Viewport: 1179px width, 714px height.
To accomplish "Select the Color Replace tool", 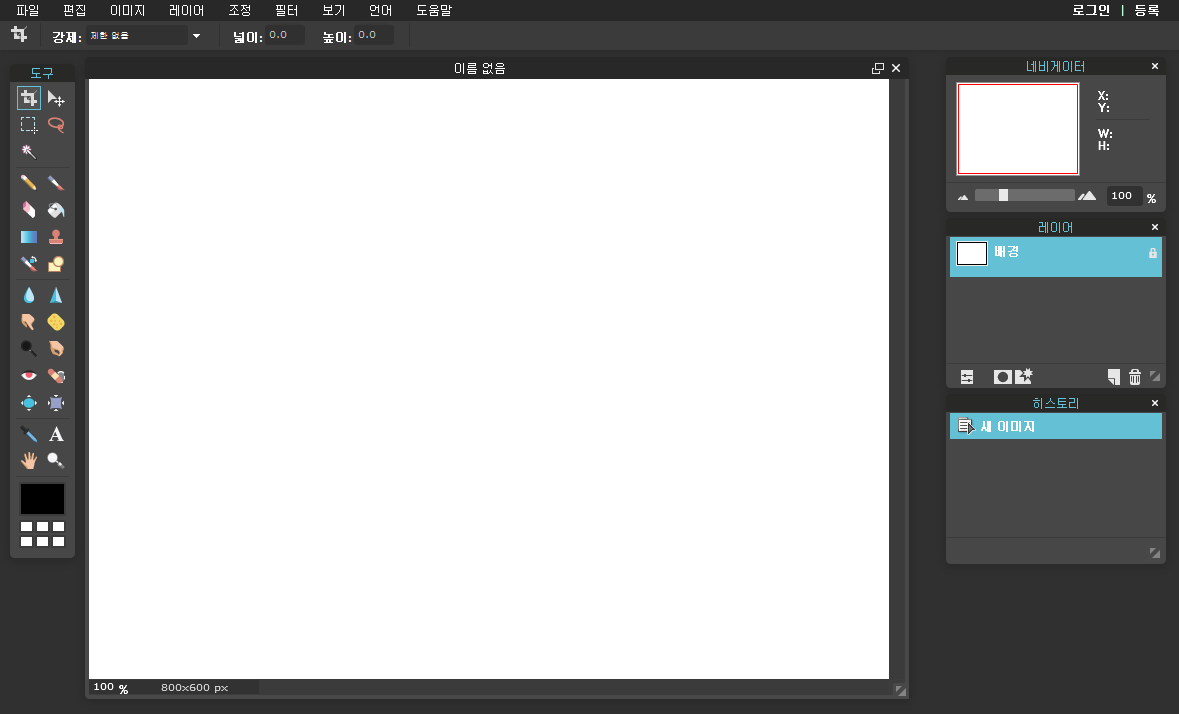I will click(x=29, y=264).
